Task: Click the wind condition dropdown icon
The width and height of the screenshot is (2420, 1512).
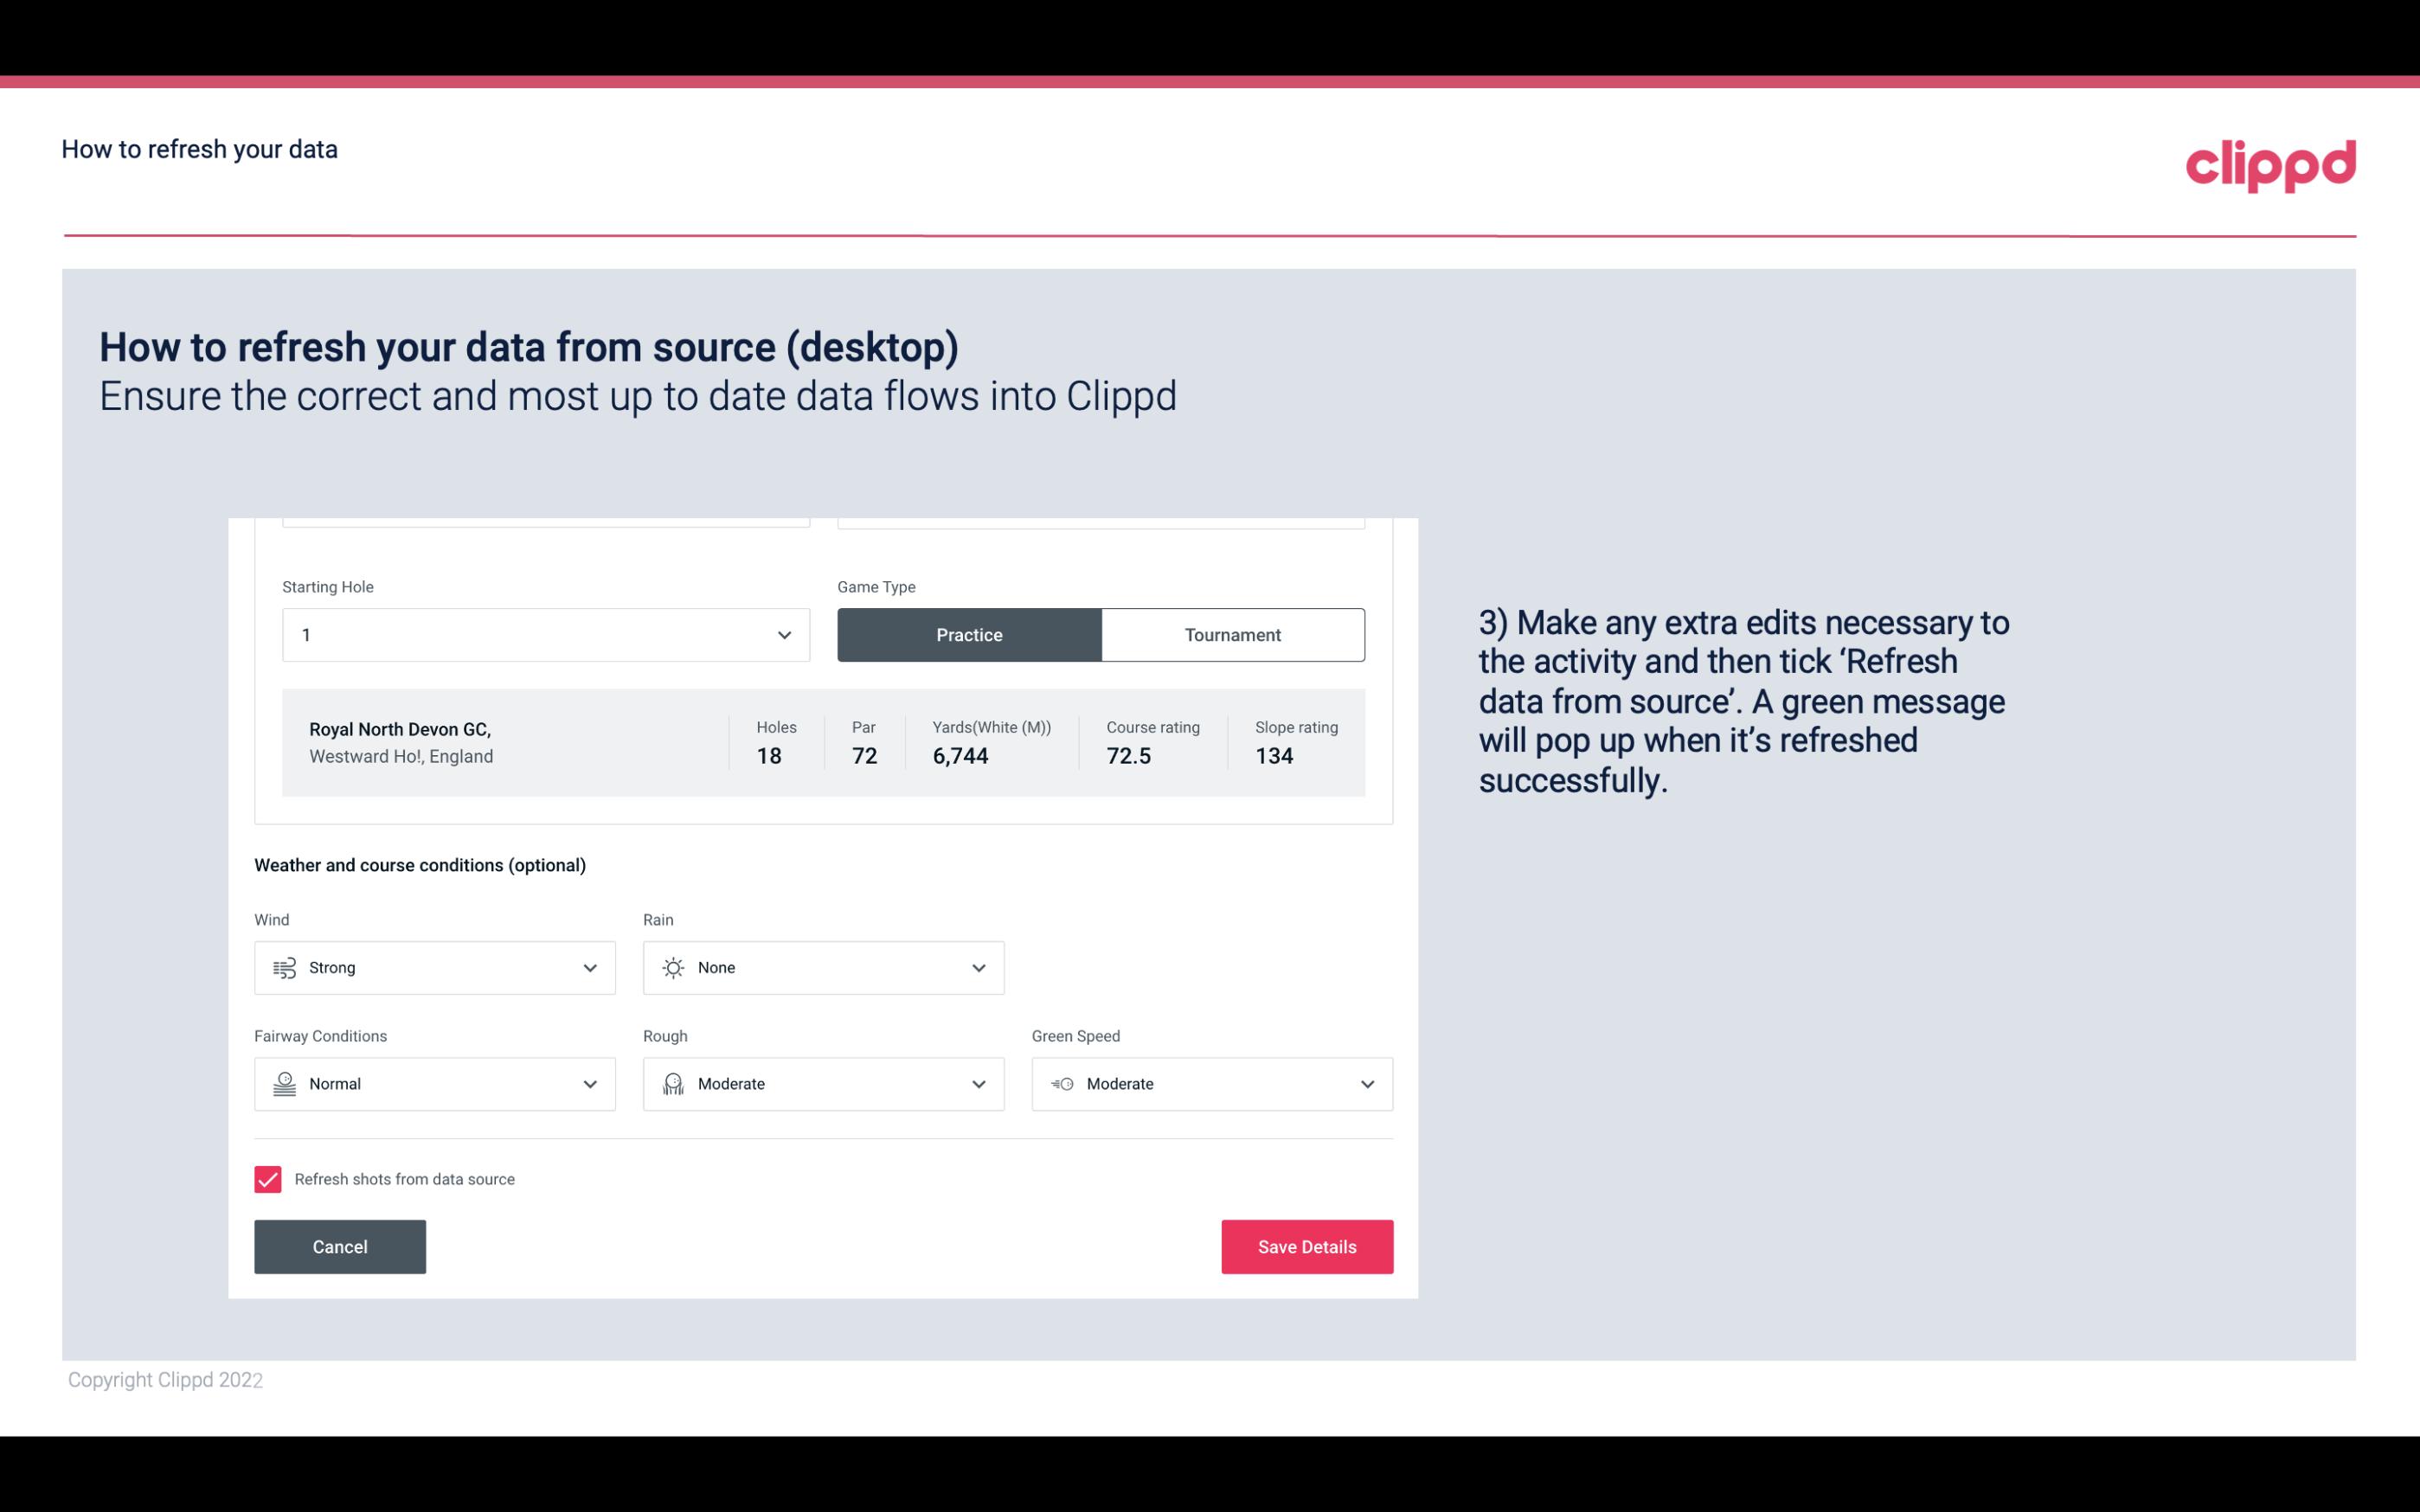Action: click(589, 967)
